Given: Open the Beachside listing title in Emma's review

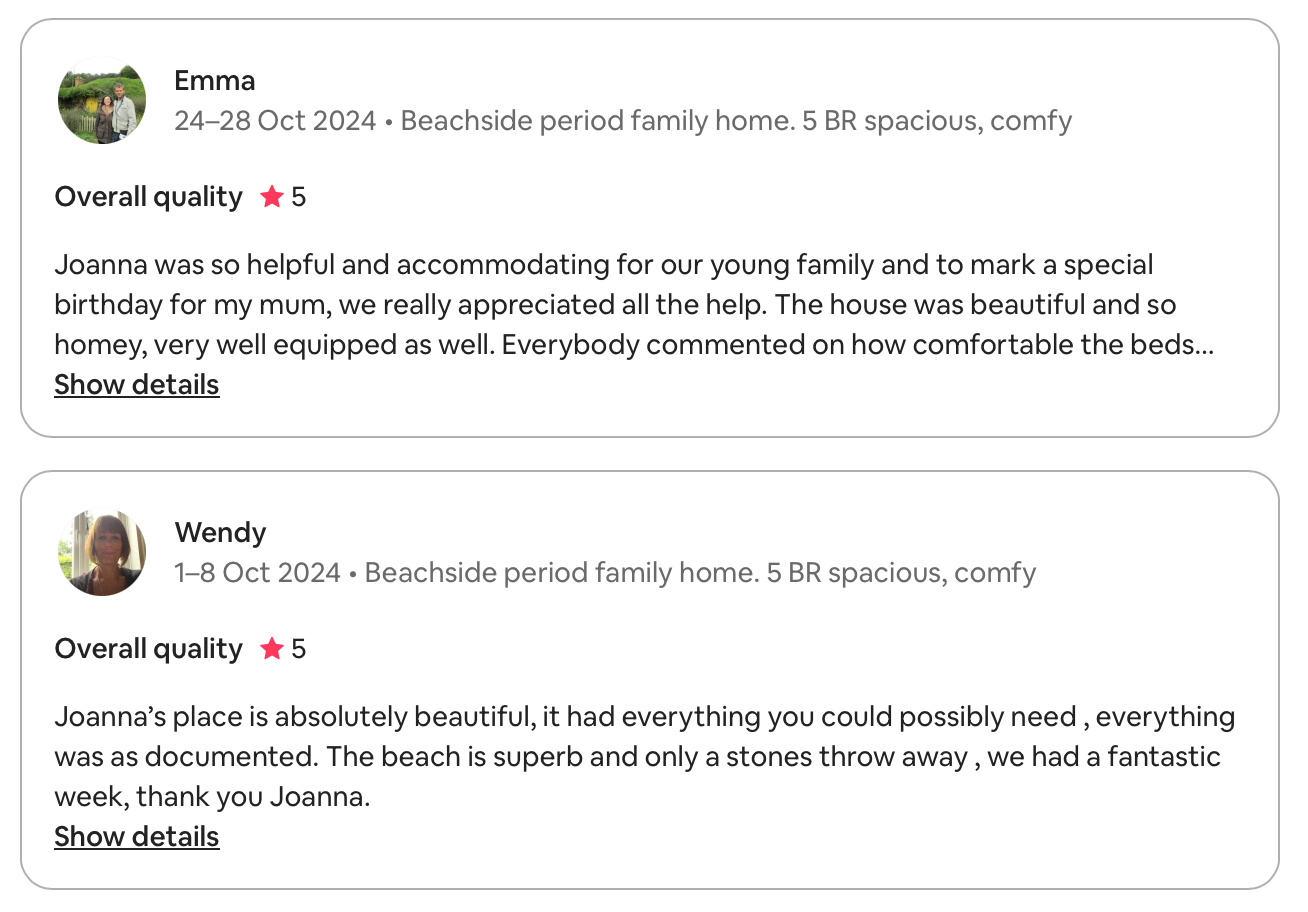Looking at the screenshot, I should 736,121.
